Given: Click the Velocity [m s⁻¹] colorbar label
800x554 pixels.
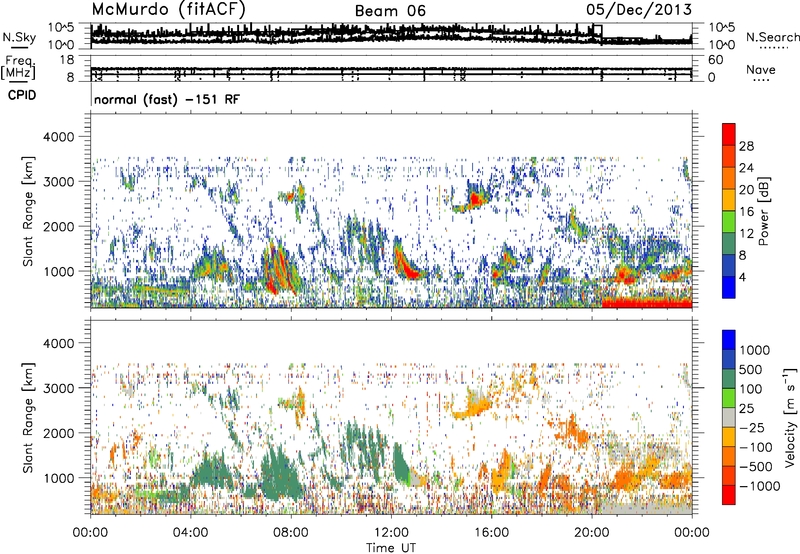Looking at the screenshot, I should tap(790, 417).
